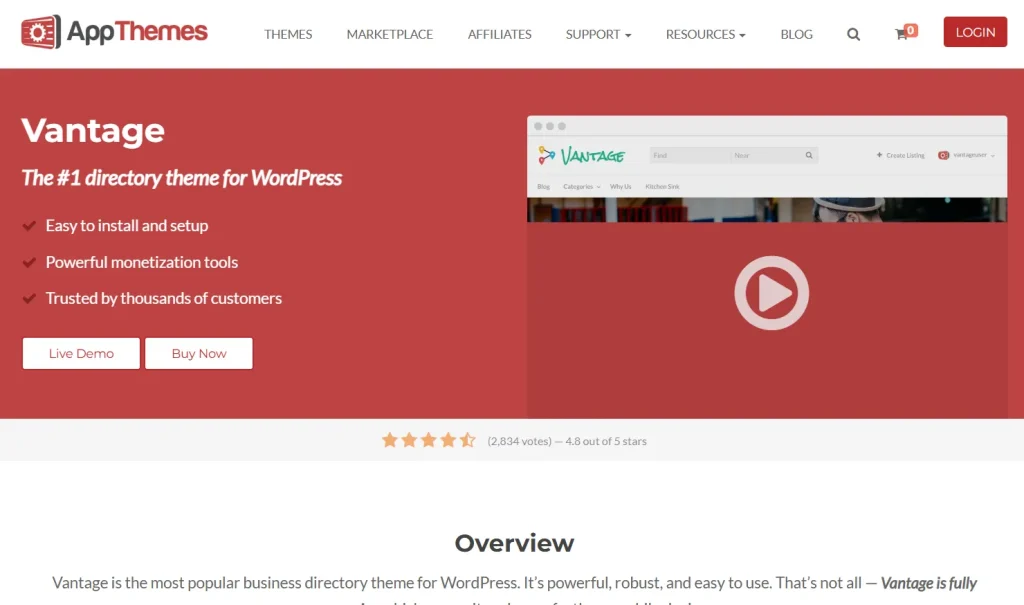Open the Themes menu item
The width and height of the screenshot is (1024, 605).
tap(288, 34)
